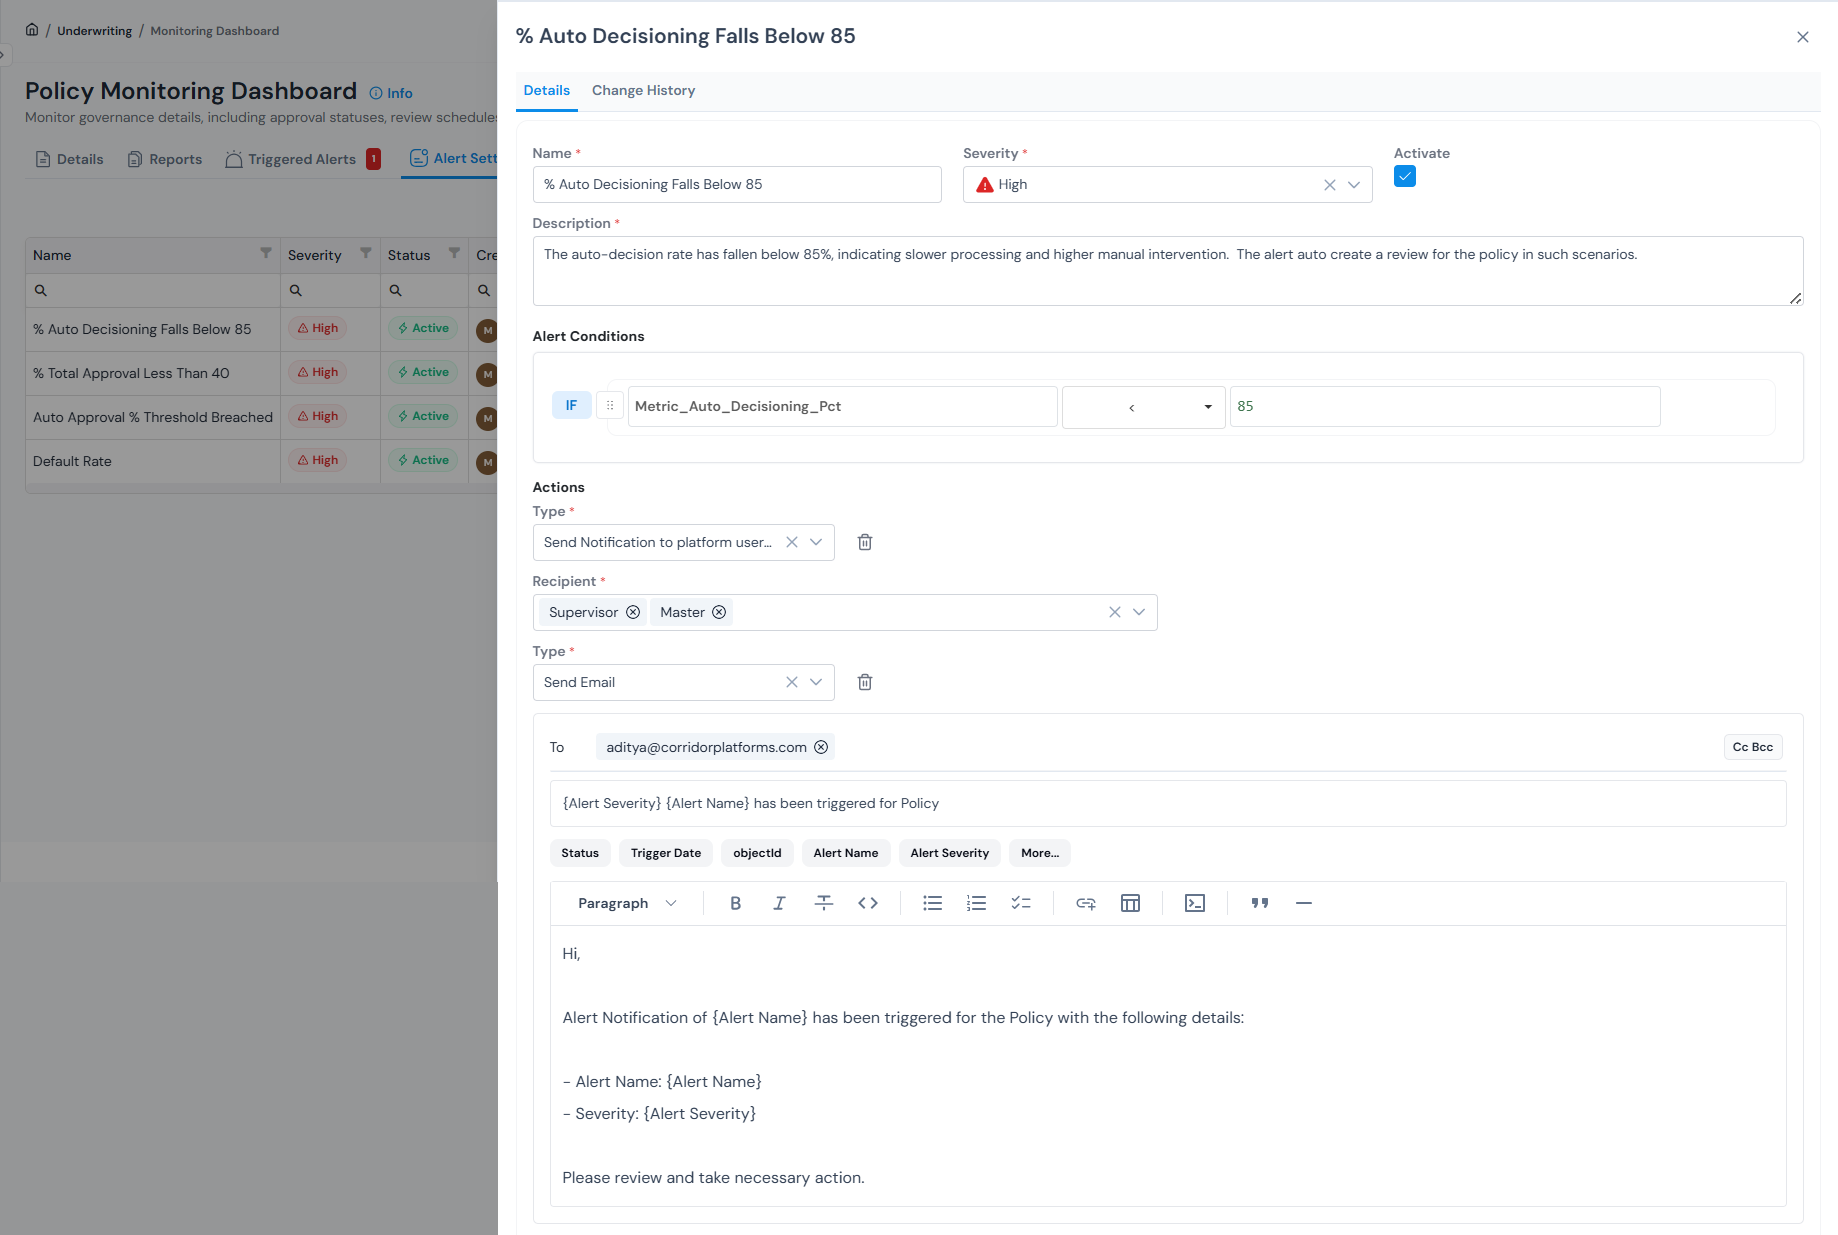Click the More... placeholders button
This screenshot has width=1838, height=1235.
click(1040, 853)
